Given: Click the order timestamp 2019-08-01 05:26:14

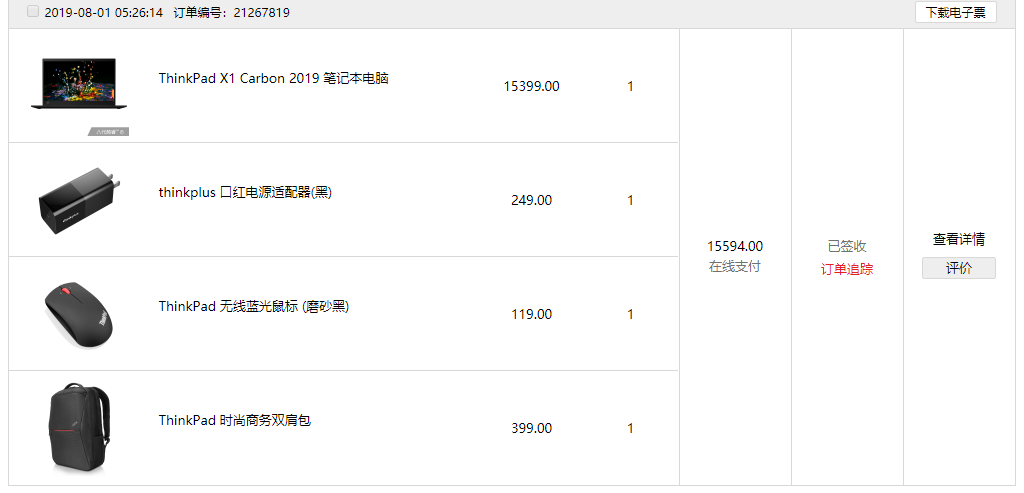Looking at the screenshot, I should [103, 12].
